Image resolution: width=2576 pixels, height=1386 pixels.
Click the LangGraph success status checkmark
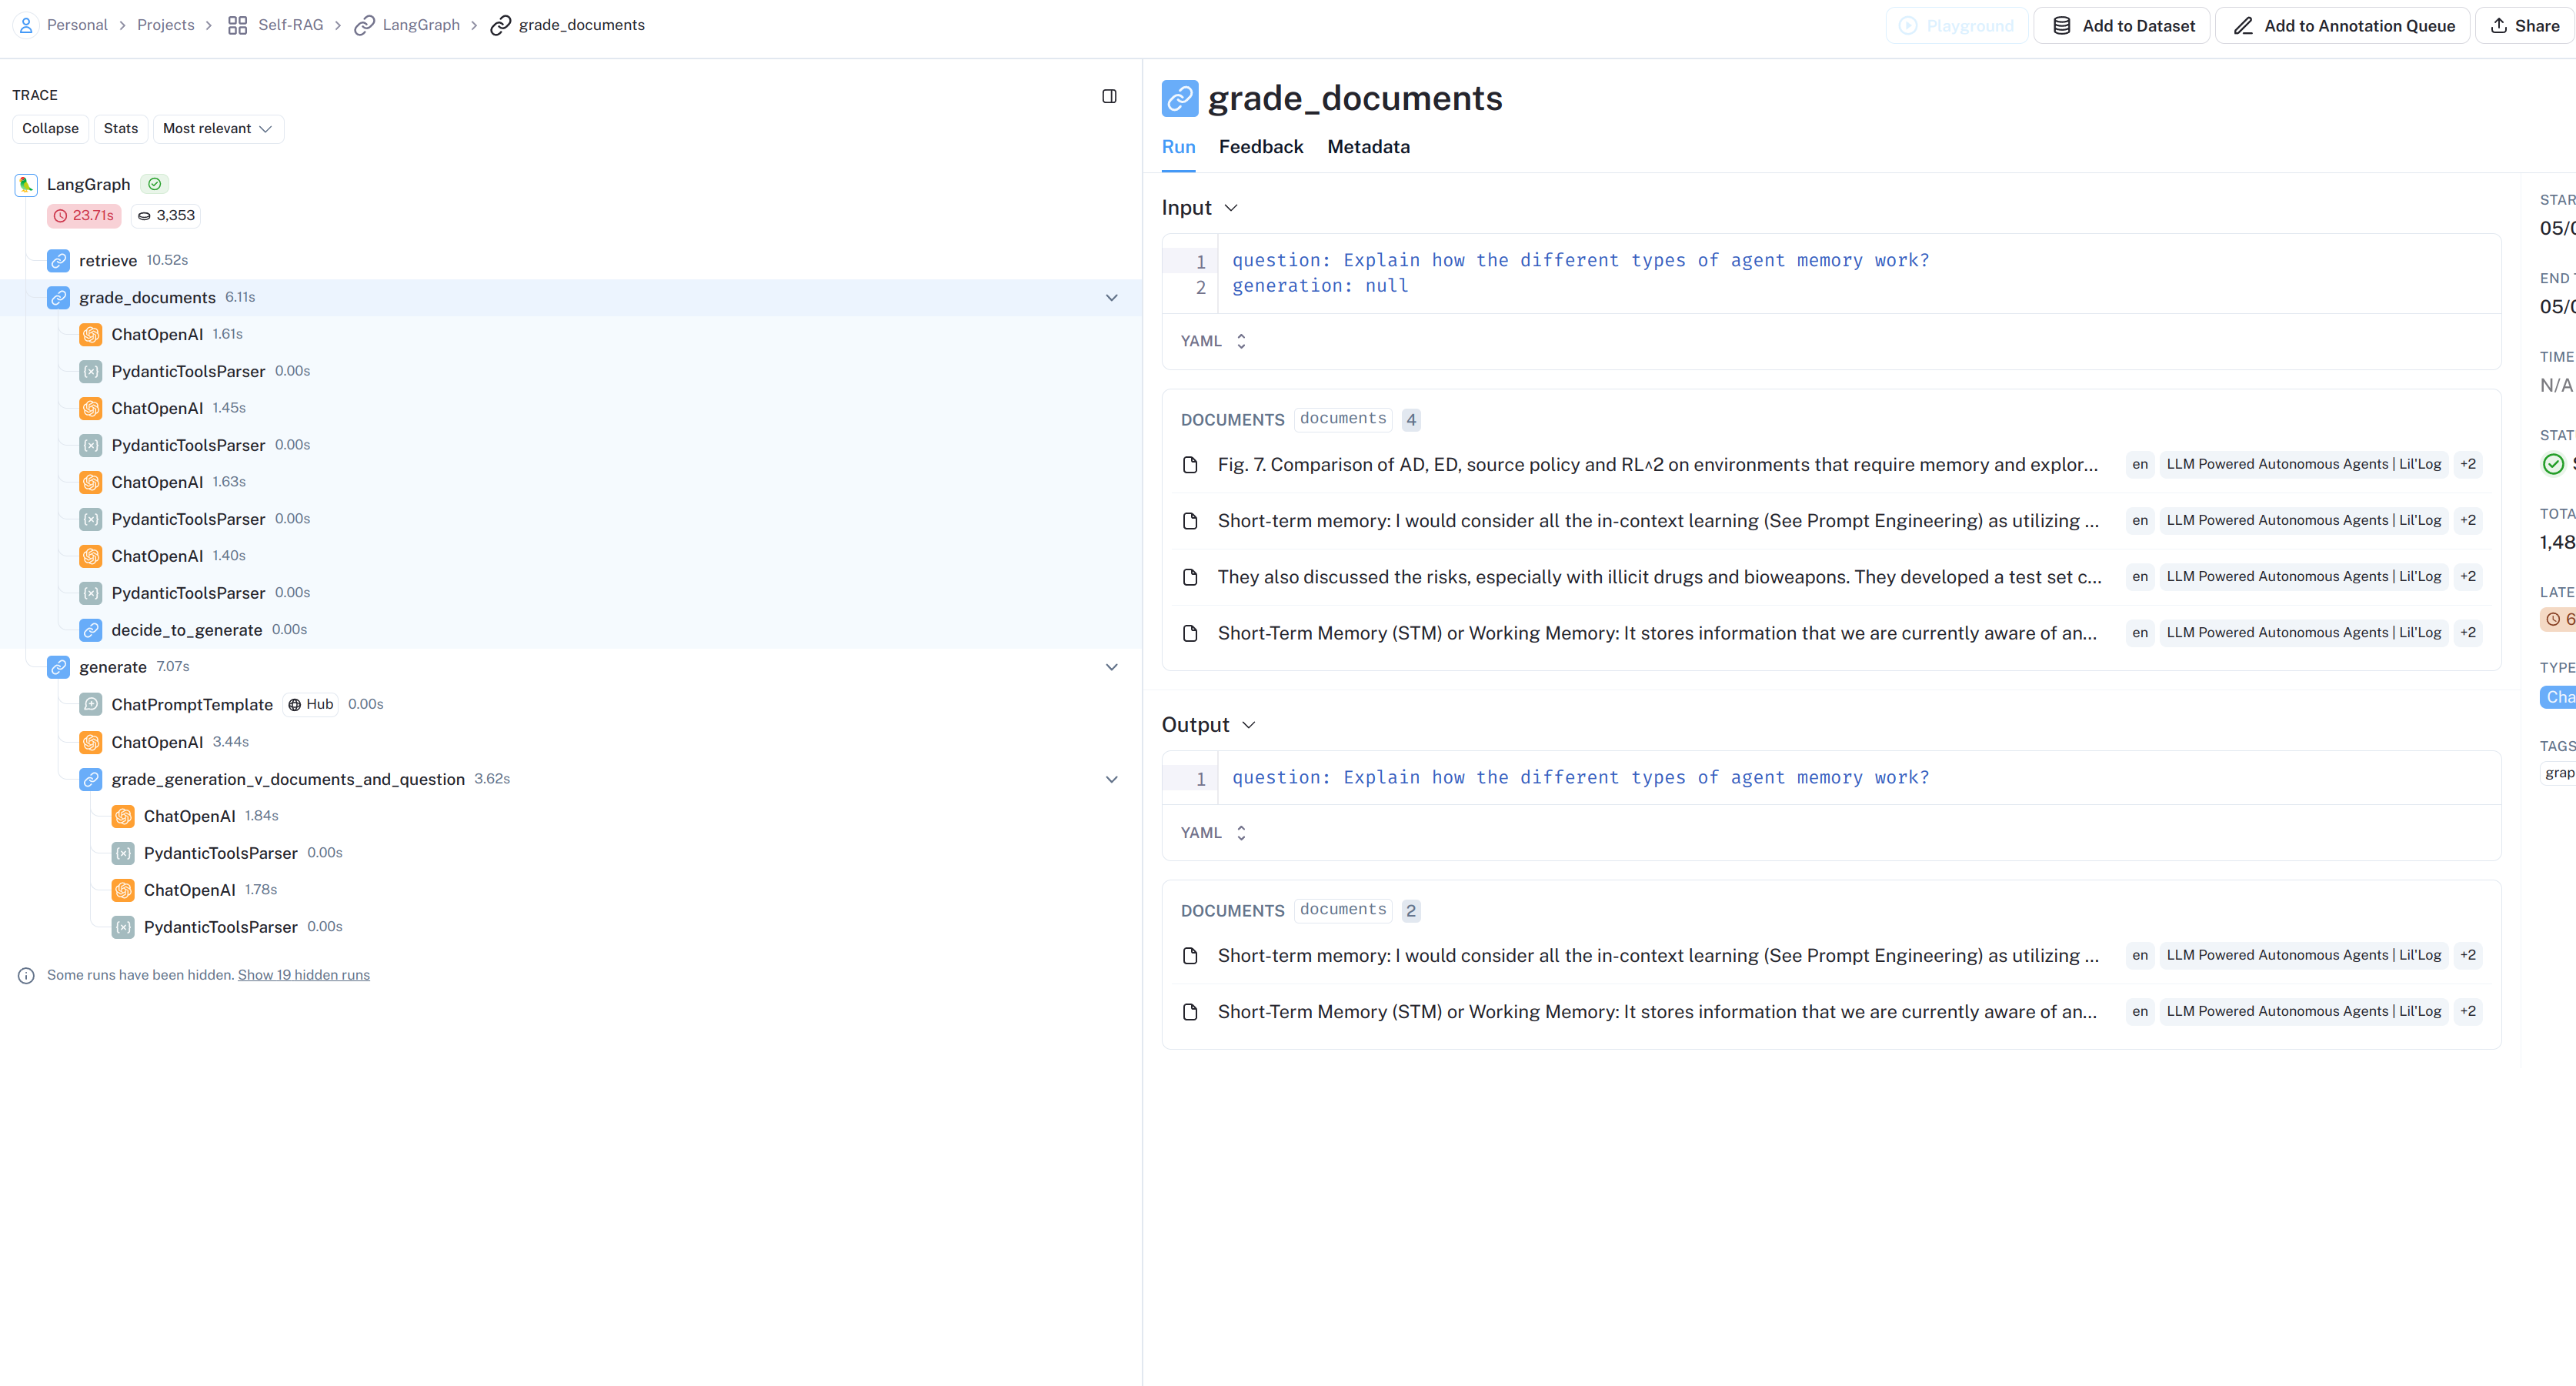[154, 184]
